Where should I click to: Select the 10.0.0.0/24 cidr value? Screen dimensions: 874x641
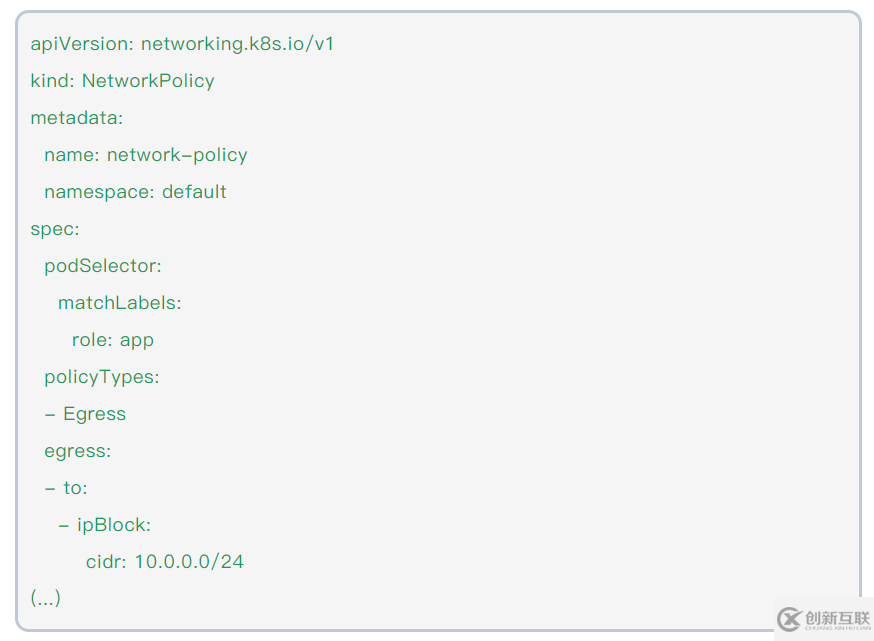[x=189, y=561]
